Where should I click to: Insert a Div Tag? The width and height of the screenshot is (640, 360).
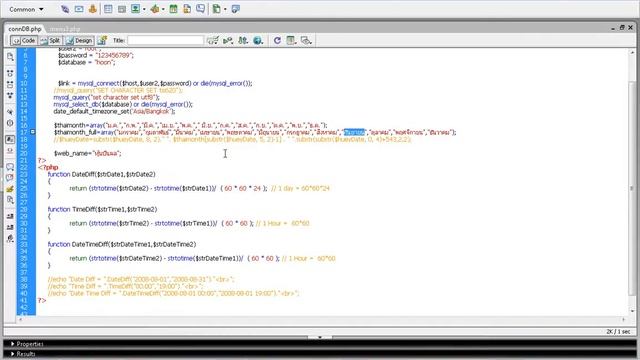(122, 9)
